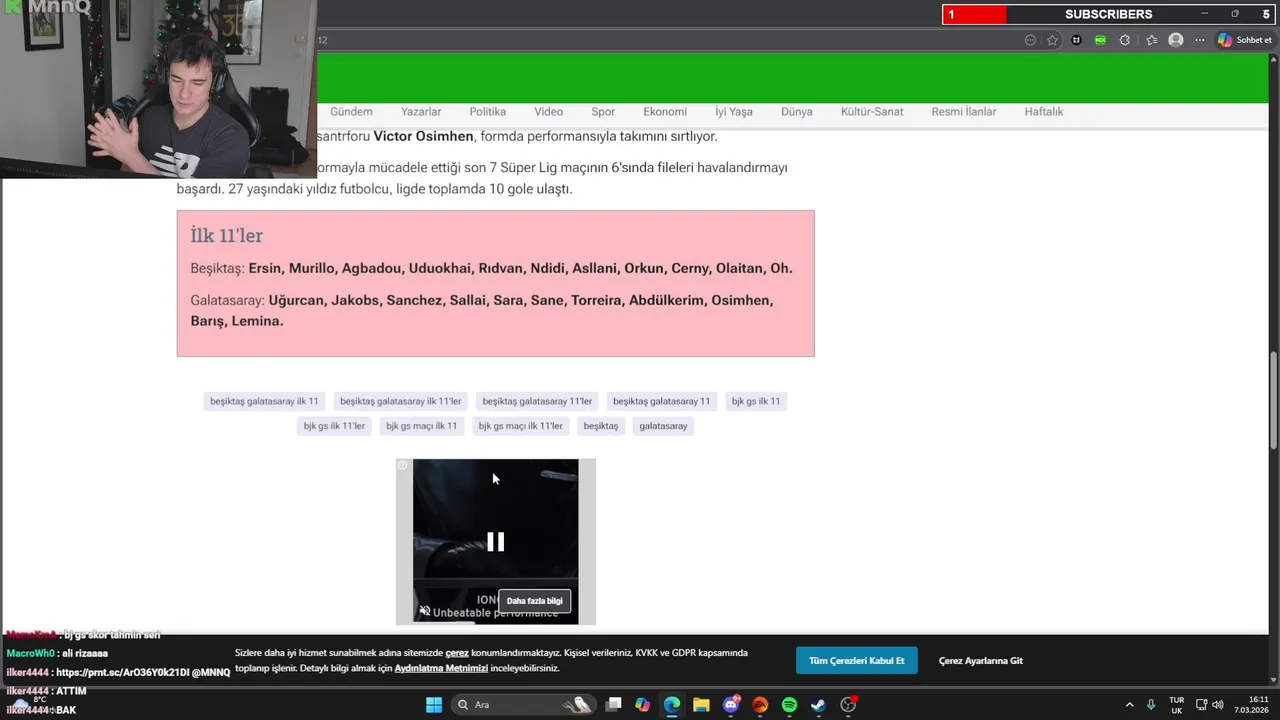Click the 'beşiktaş galatasaray 11'ler' tag
Viewport: 1280px width, 720px height.
point(537,401)
